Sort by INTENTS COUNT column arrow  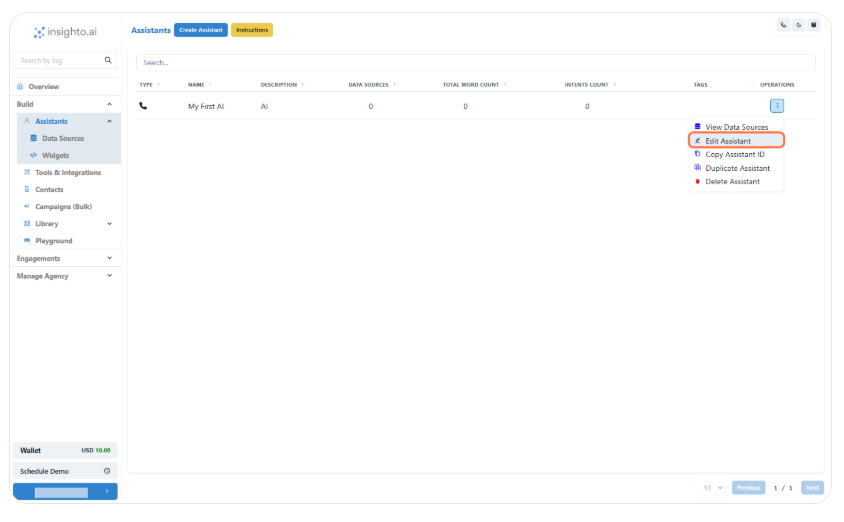(x=614, y=84)
